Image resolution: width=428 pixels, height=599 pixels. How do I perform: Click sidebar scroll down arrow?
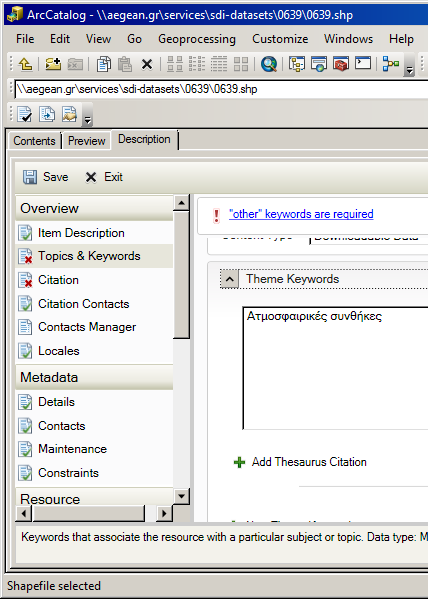[x=182, y=497]
